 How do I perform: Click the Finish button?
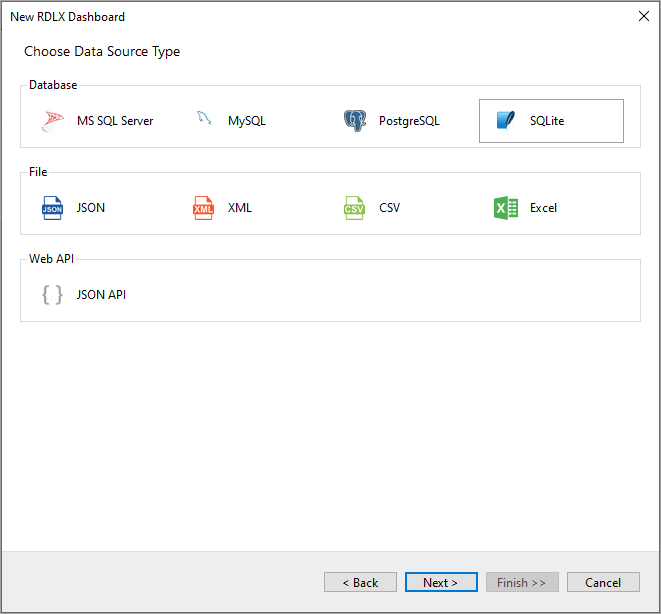pyautogui.click(x=522, y=582)
